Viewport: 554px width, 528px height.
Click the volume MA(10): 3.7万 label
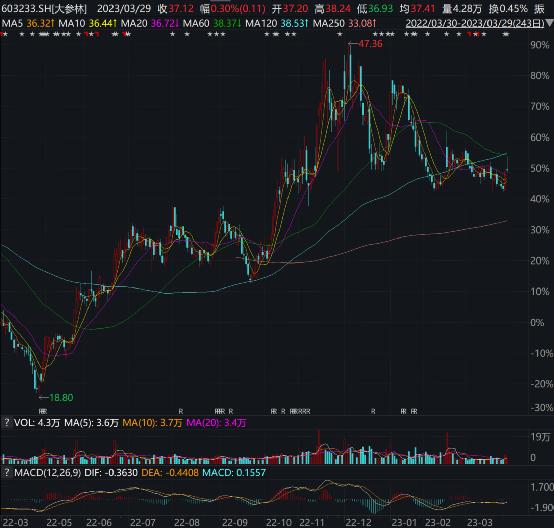pyautogui.click(x=152, y=423)
